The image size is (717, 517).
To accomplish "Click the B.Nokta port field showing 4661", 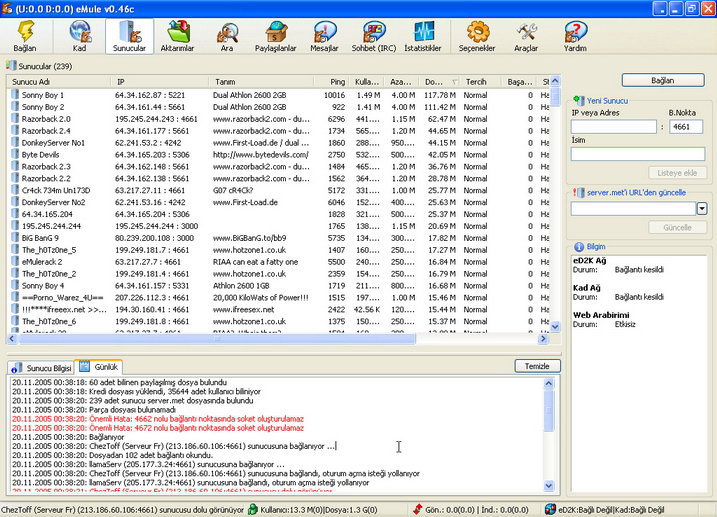I will [x=686, y=127].
